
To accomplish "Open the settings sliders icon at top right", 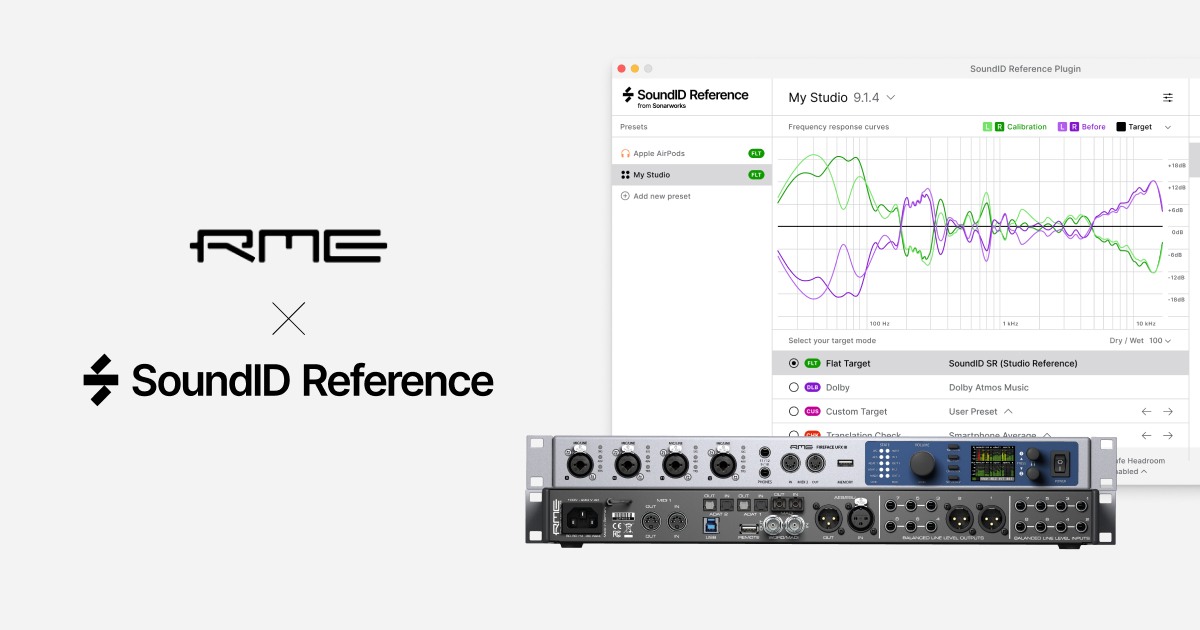I will click(x=1168, y=97).
